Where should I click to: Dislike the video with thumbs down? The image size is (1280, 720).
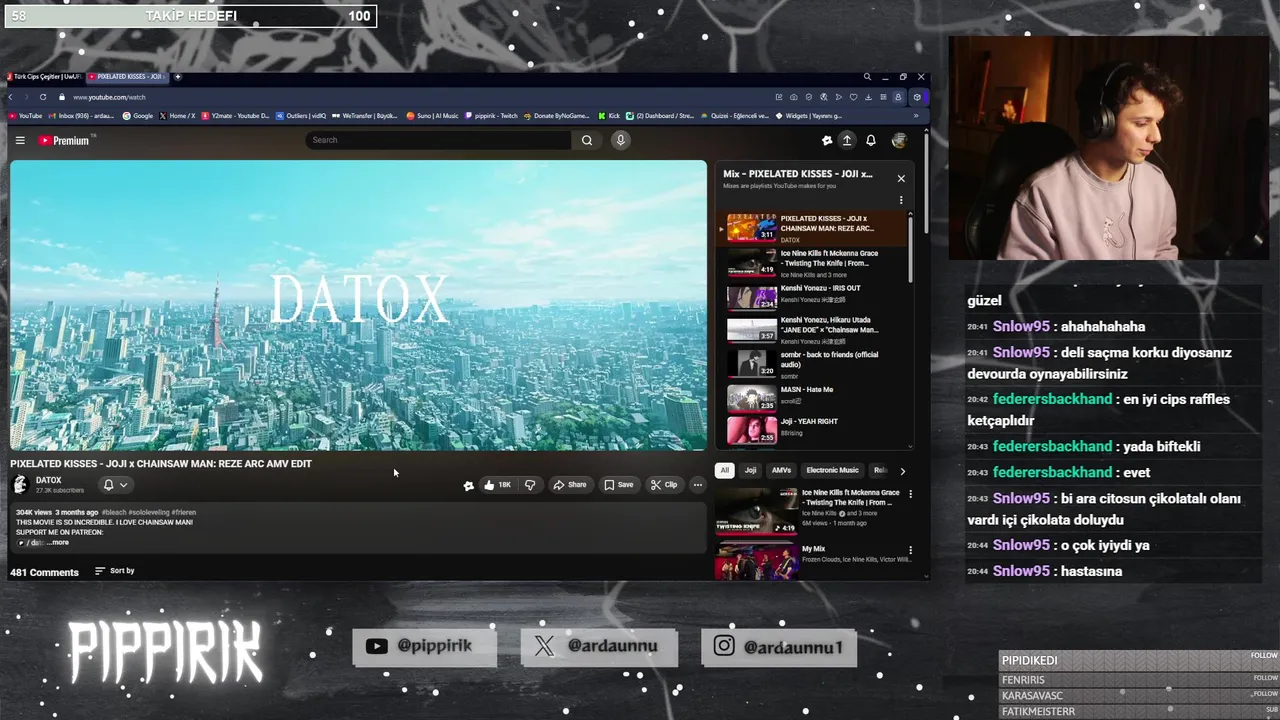click(x=530, y=484)
